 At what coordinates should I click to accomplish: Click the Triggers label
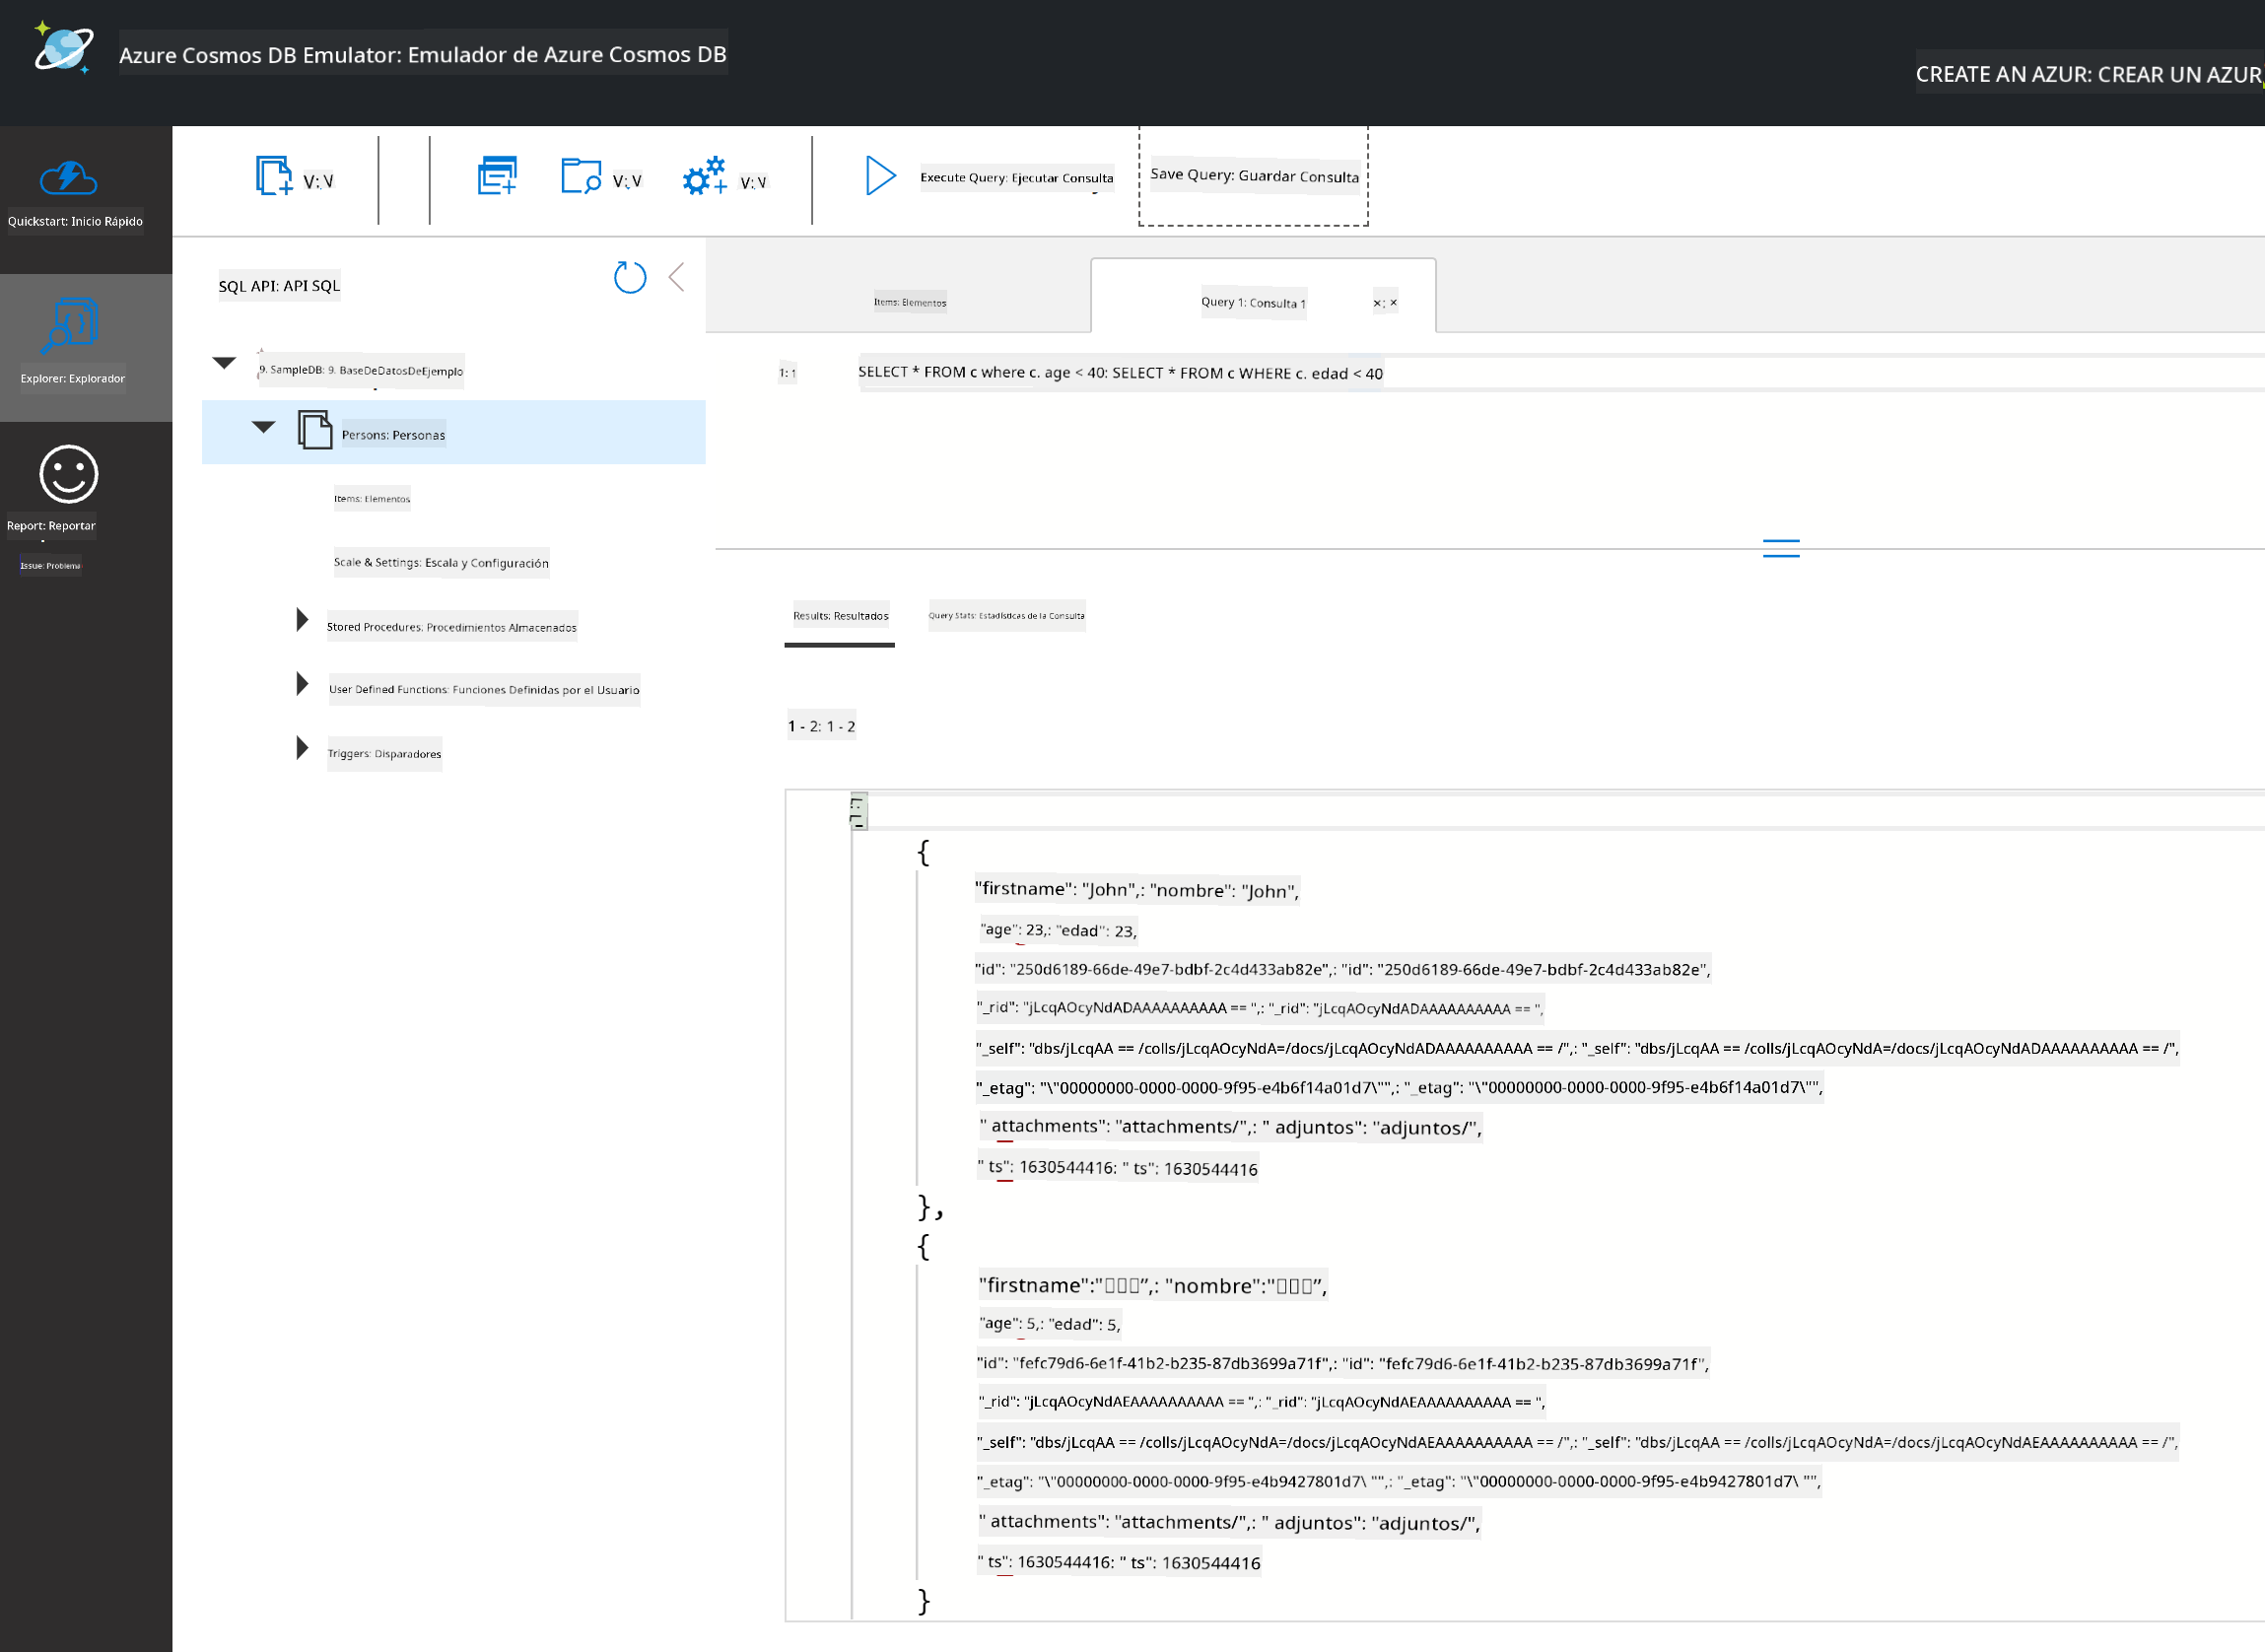click(x=384, y=753)
